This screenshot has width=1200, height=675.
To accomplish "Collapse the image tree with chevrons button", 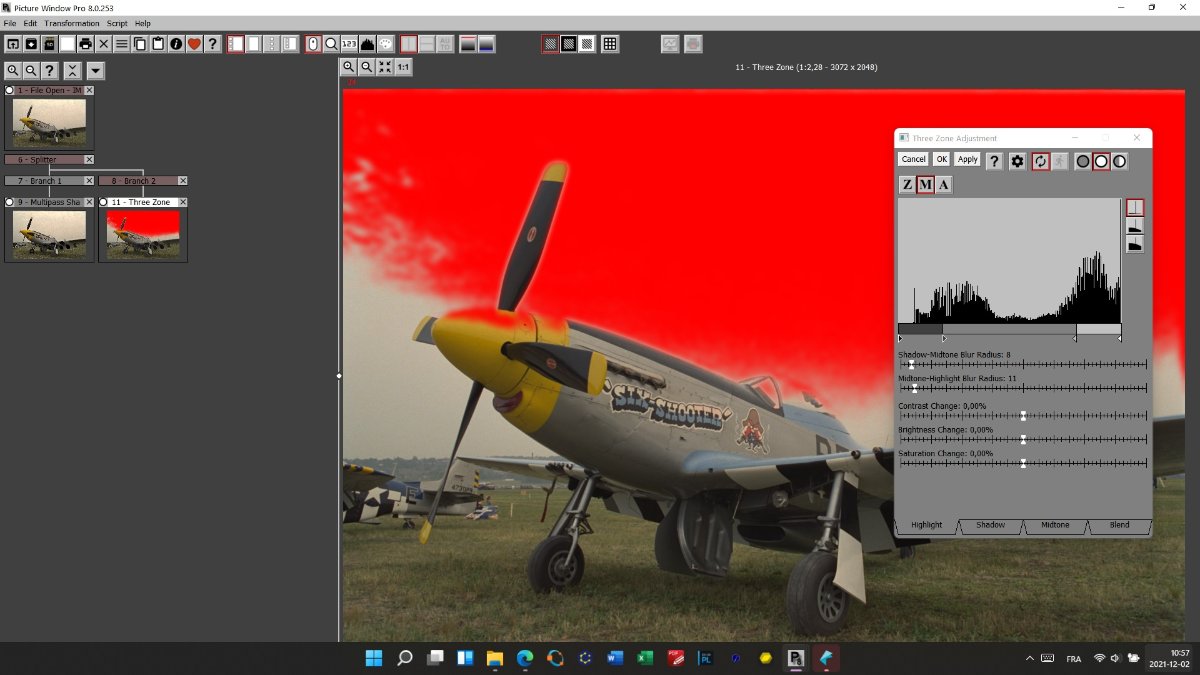I will click(72, 71).
